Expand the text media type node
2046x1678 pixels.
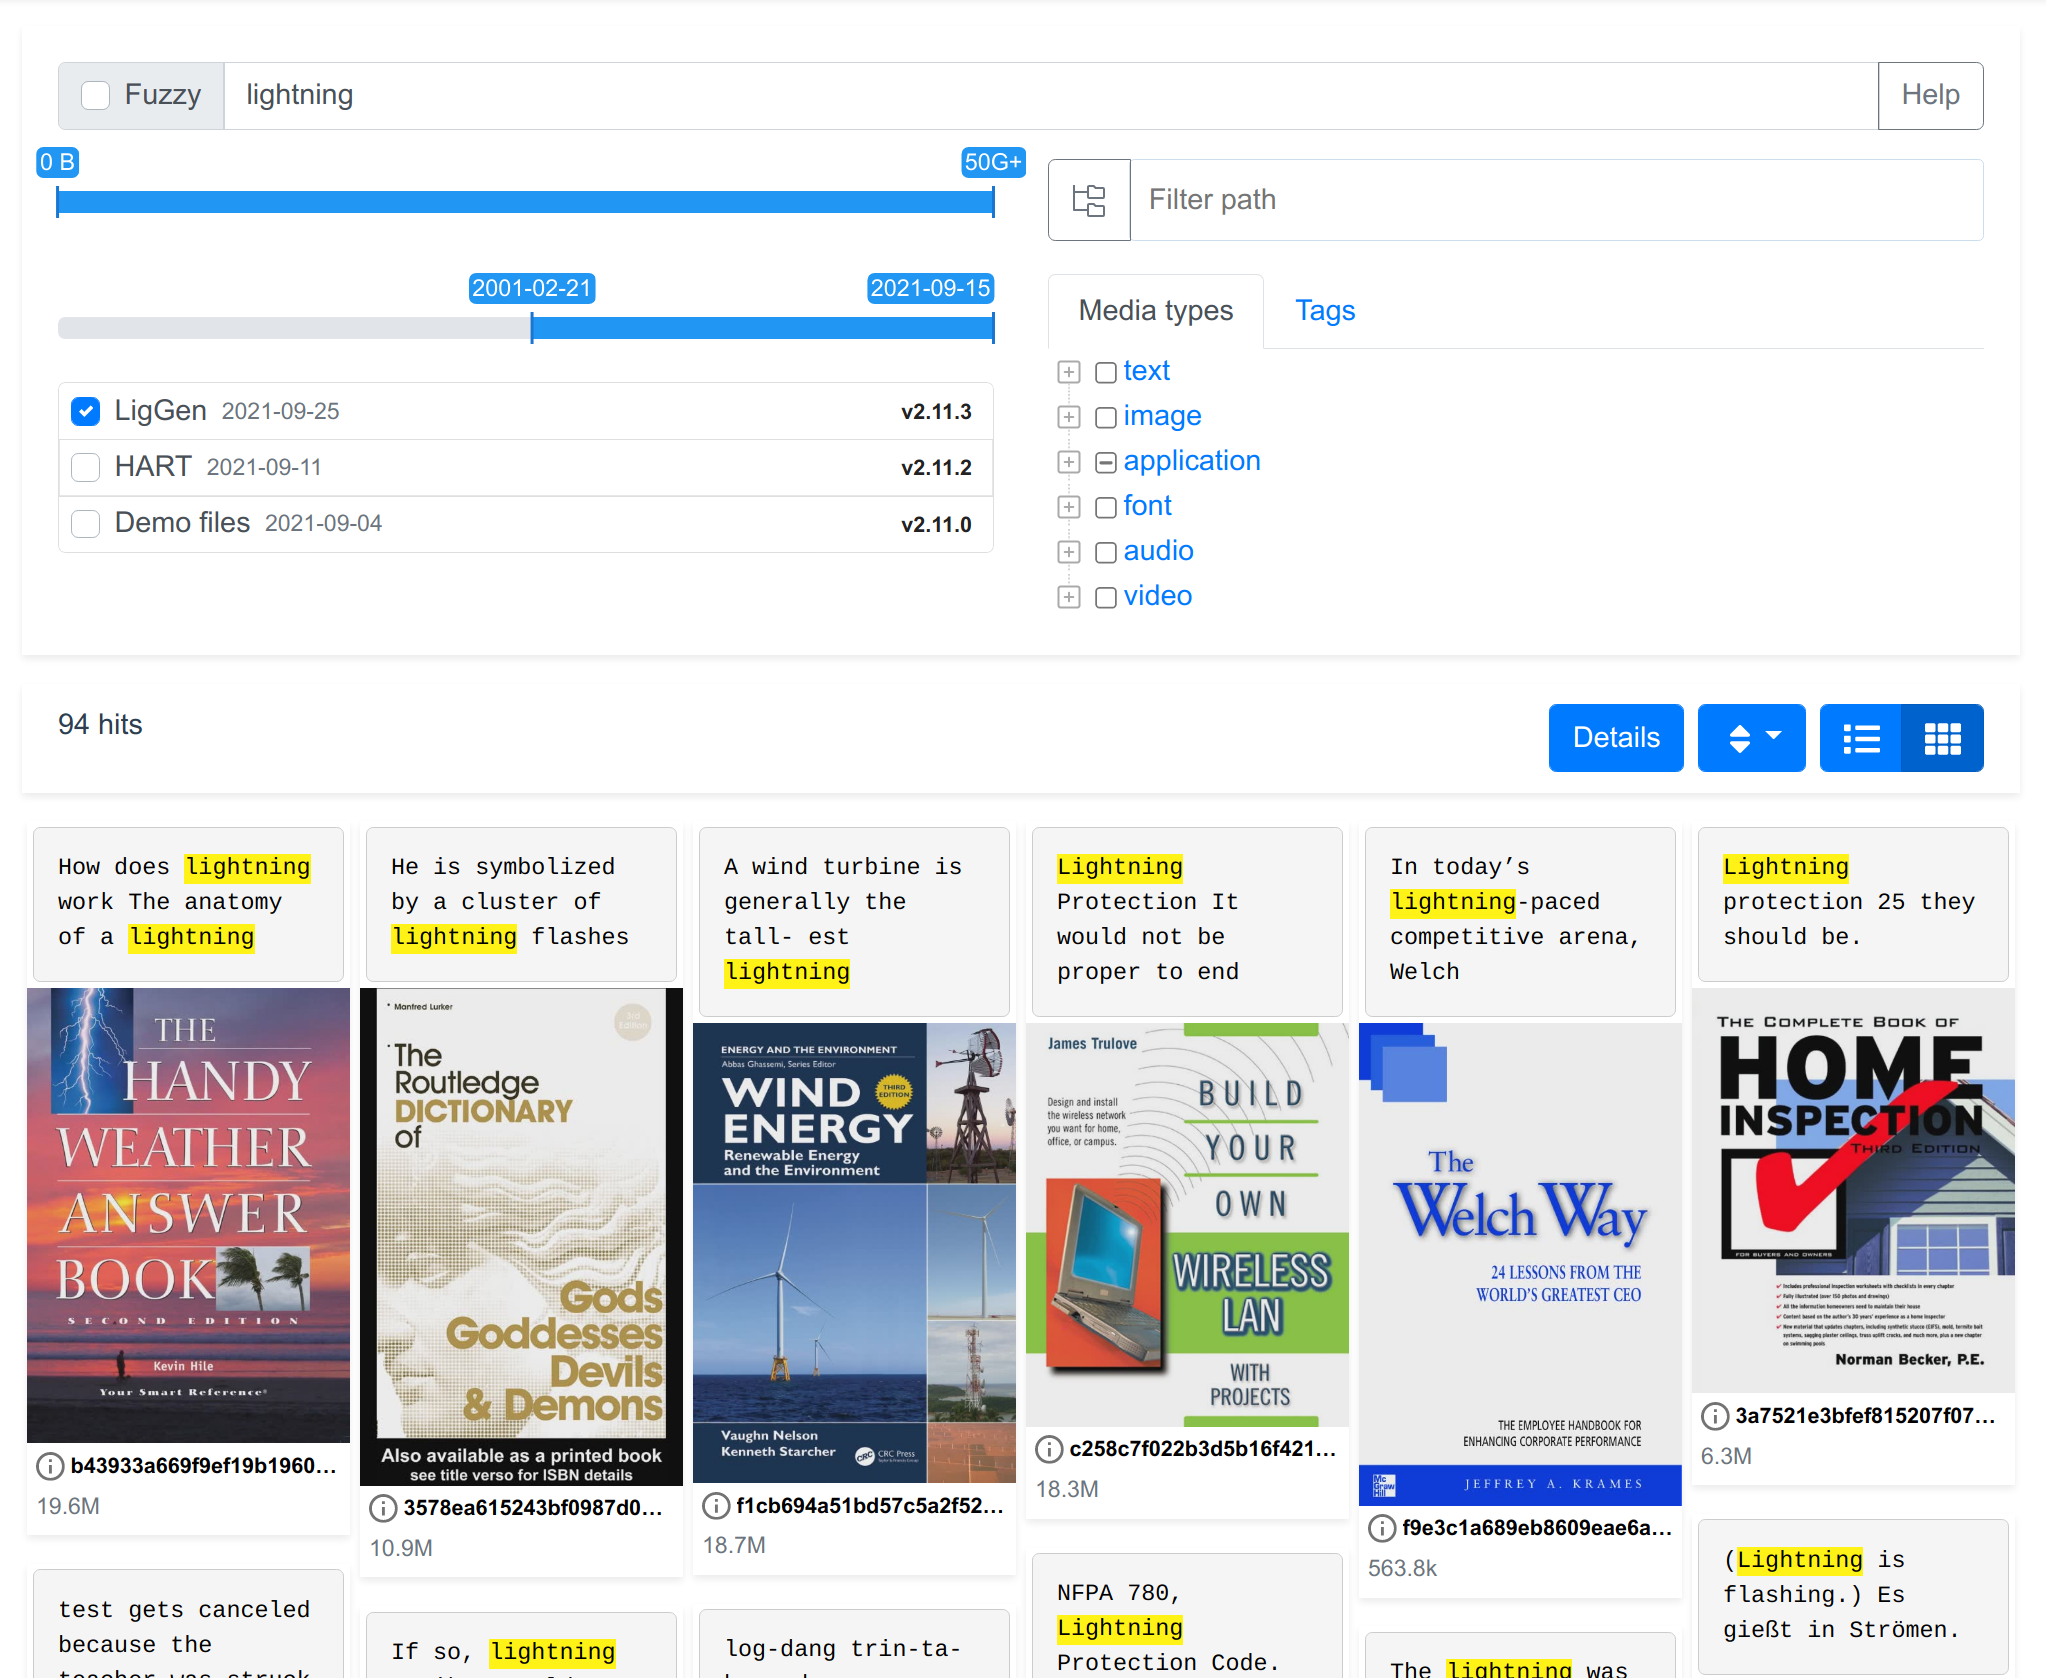(1069, 372)
